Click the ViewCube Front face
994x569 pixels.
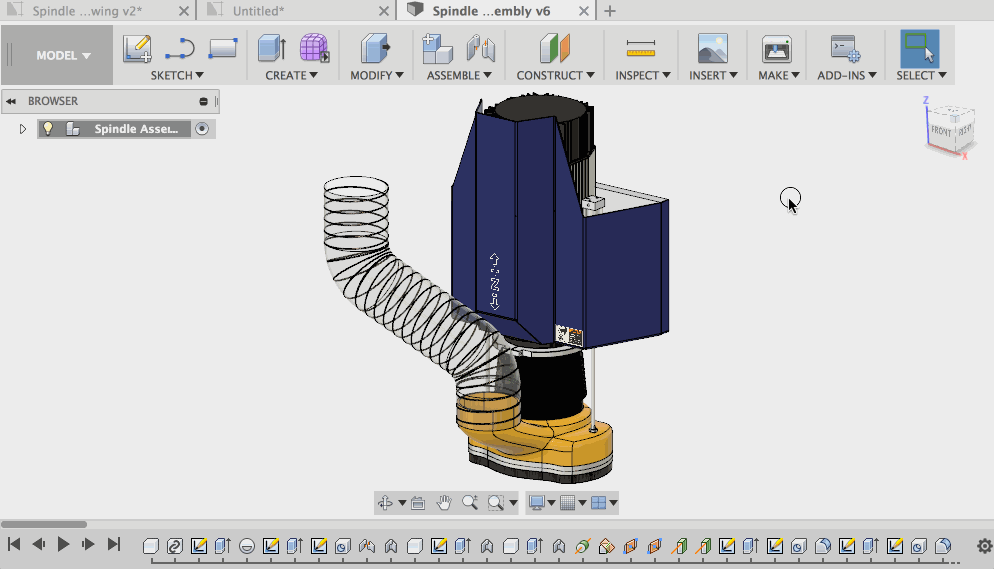point(941,131)
